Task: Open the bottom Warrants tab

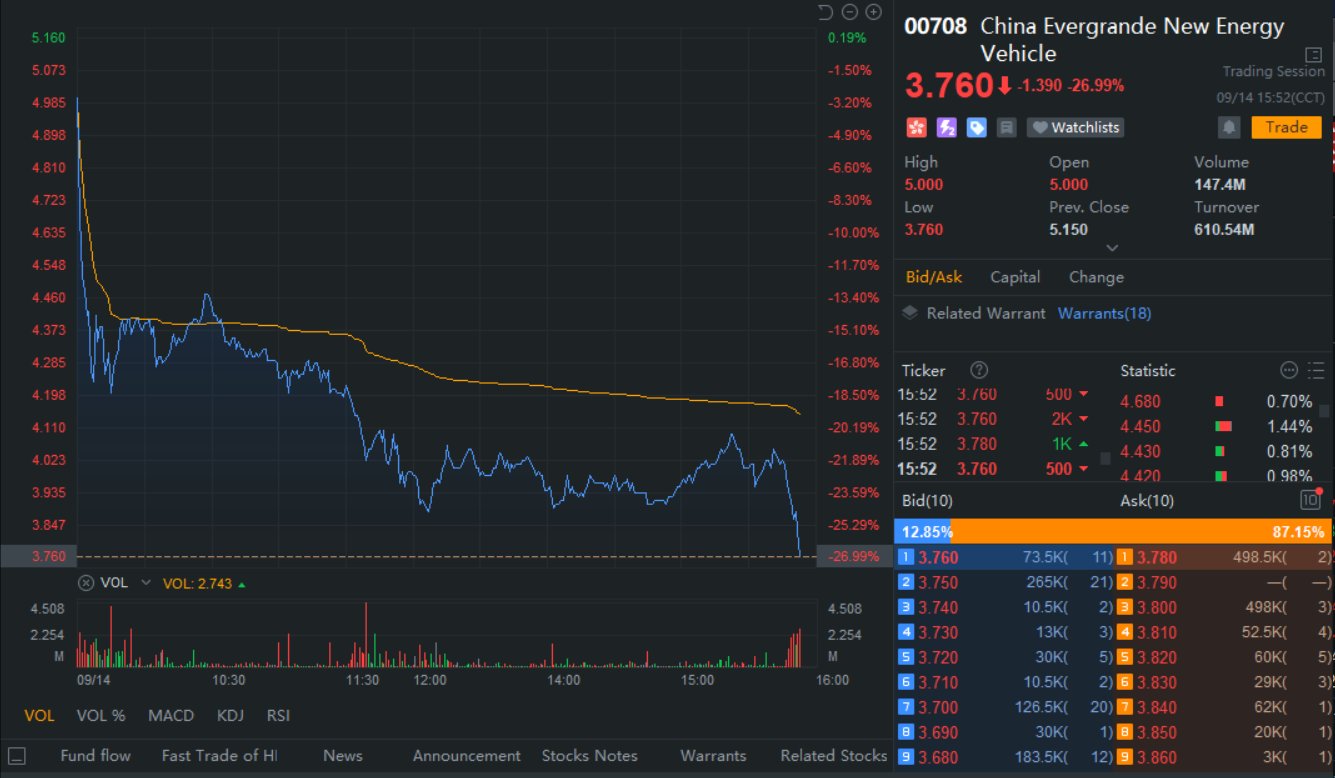Action: click(713, 756)
